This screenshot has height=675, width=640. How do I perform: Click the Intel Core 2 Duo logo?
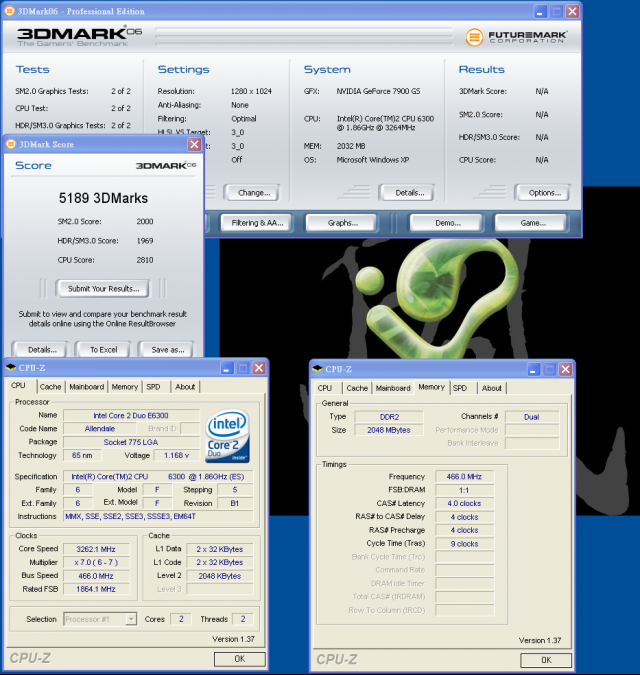[x=227, y=436]
